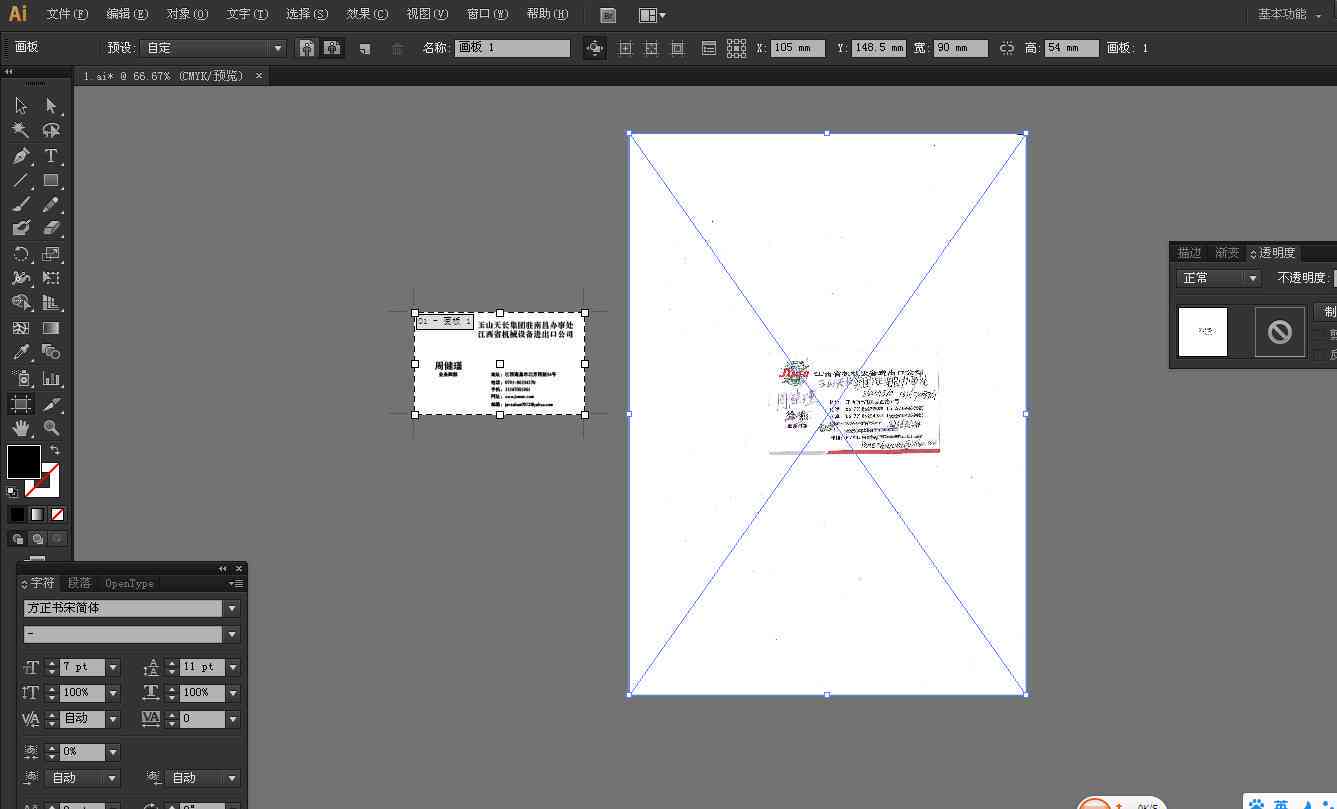Select the Mesh tool
This screenshot has height=809, width=1337.
(21, 328)
